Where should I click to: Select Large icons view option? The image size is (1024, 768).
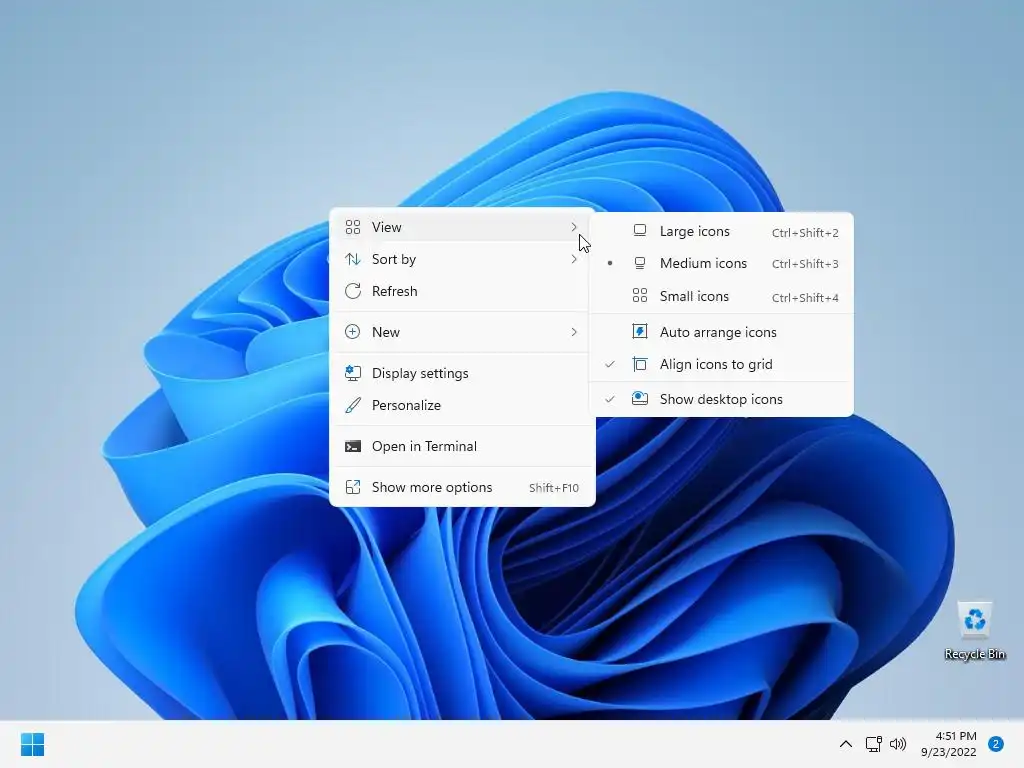pyautogui.click(x=722, y=231)
